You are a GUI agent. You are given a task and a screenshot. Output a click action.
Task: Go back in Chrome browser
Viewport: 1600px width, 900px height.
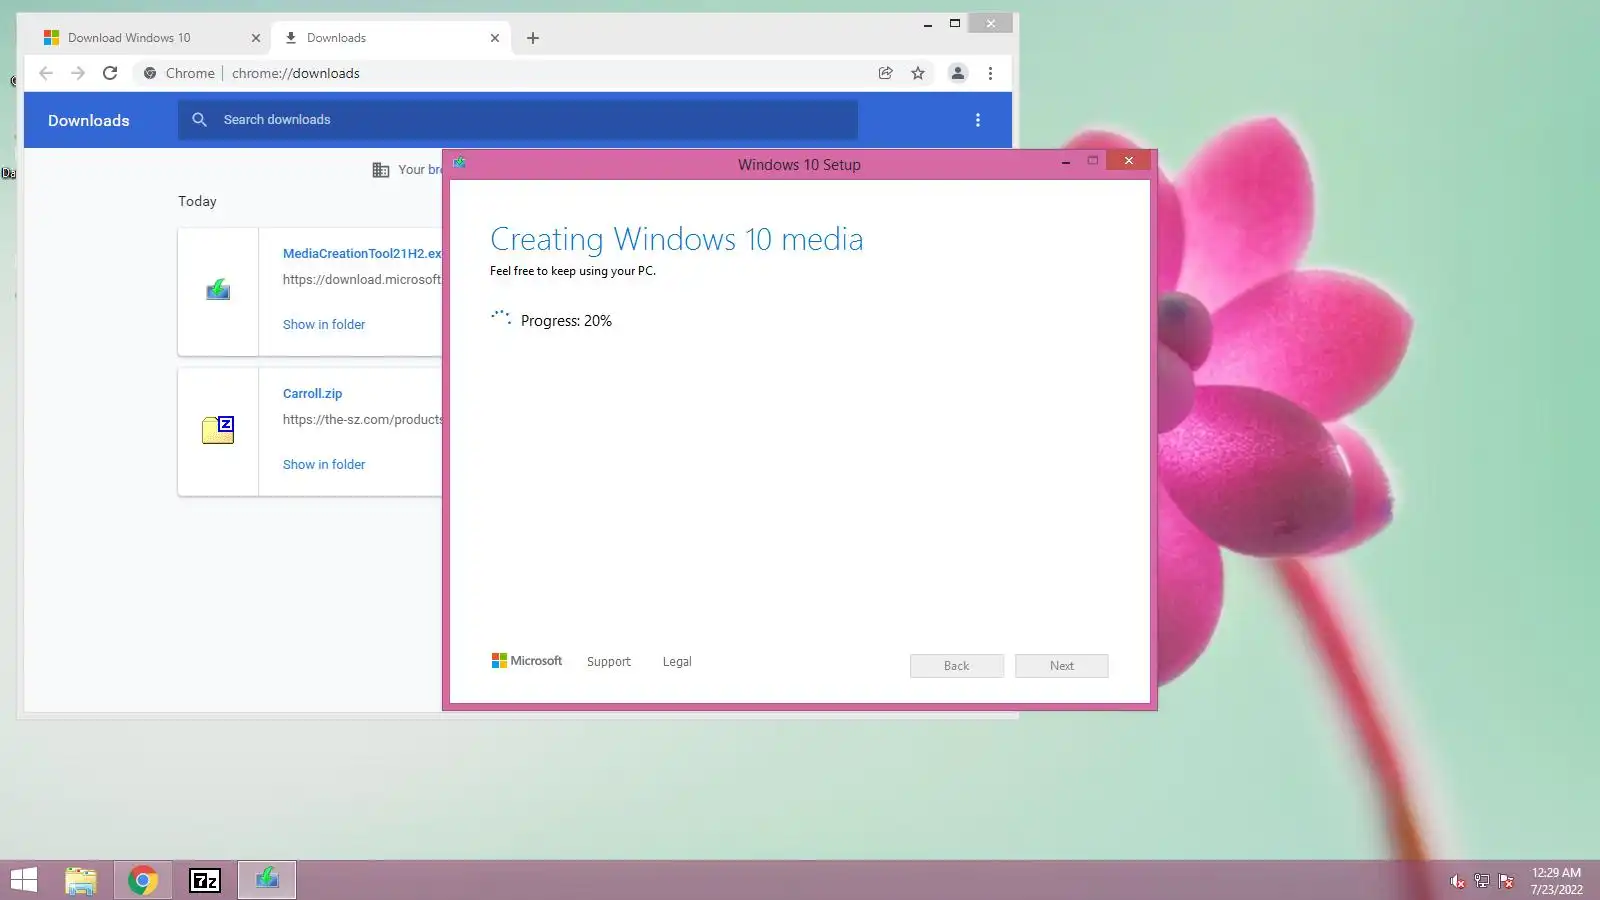tap(46, 73)
